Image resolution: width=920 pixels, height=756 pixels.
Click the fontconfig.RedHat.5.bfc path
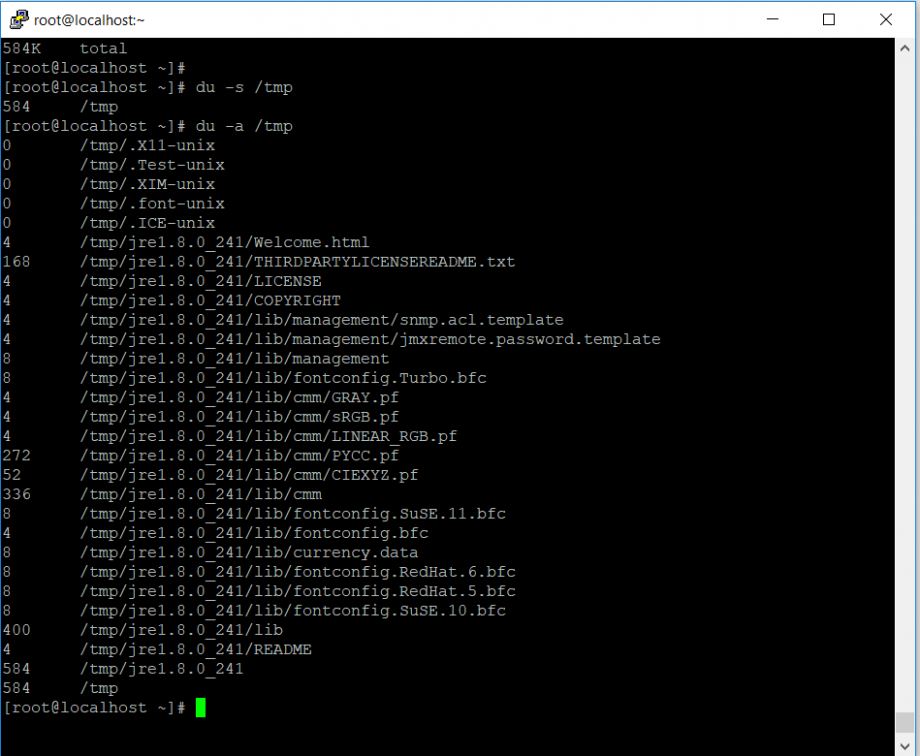297,591
